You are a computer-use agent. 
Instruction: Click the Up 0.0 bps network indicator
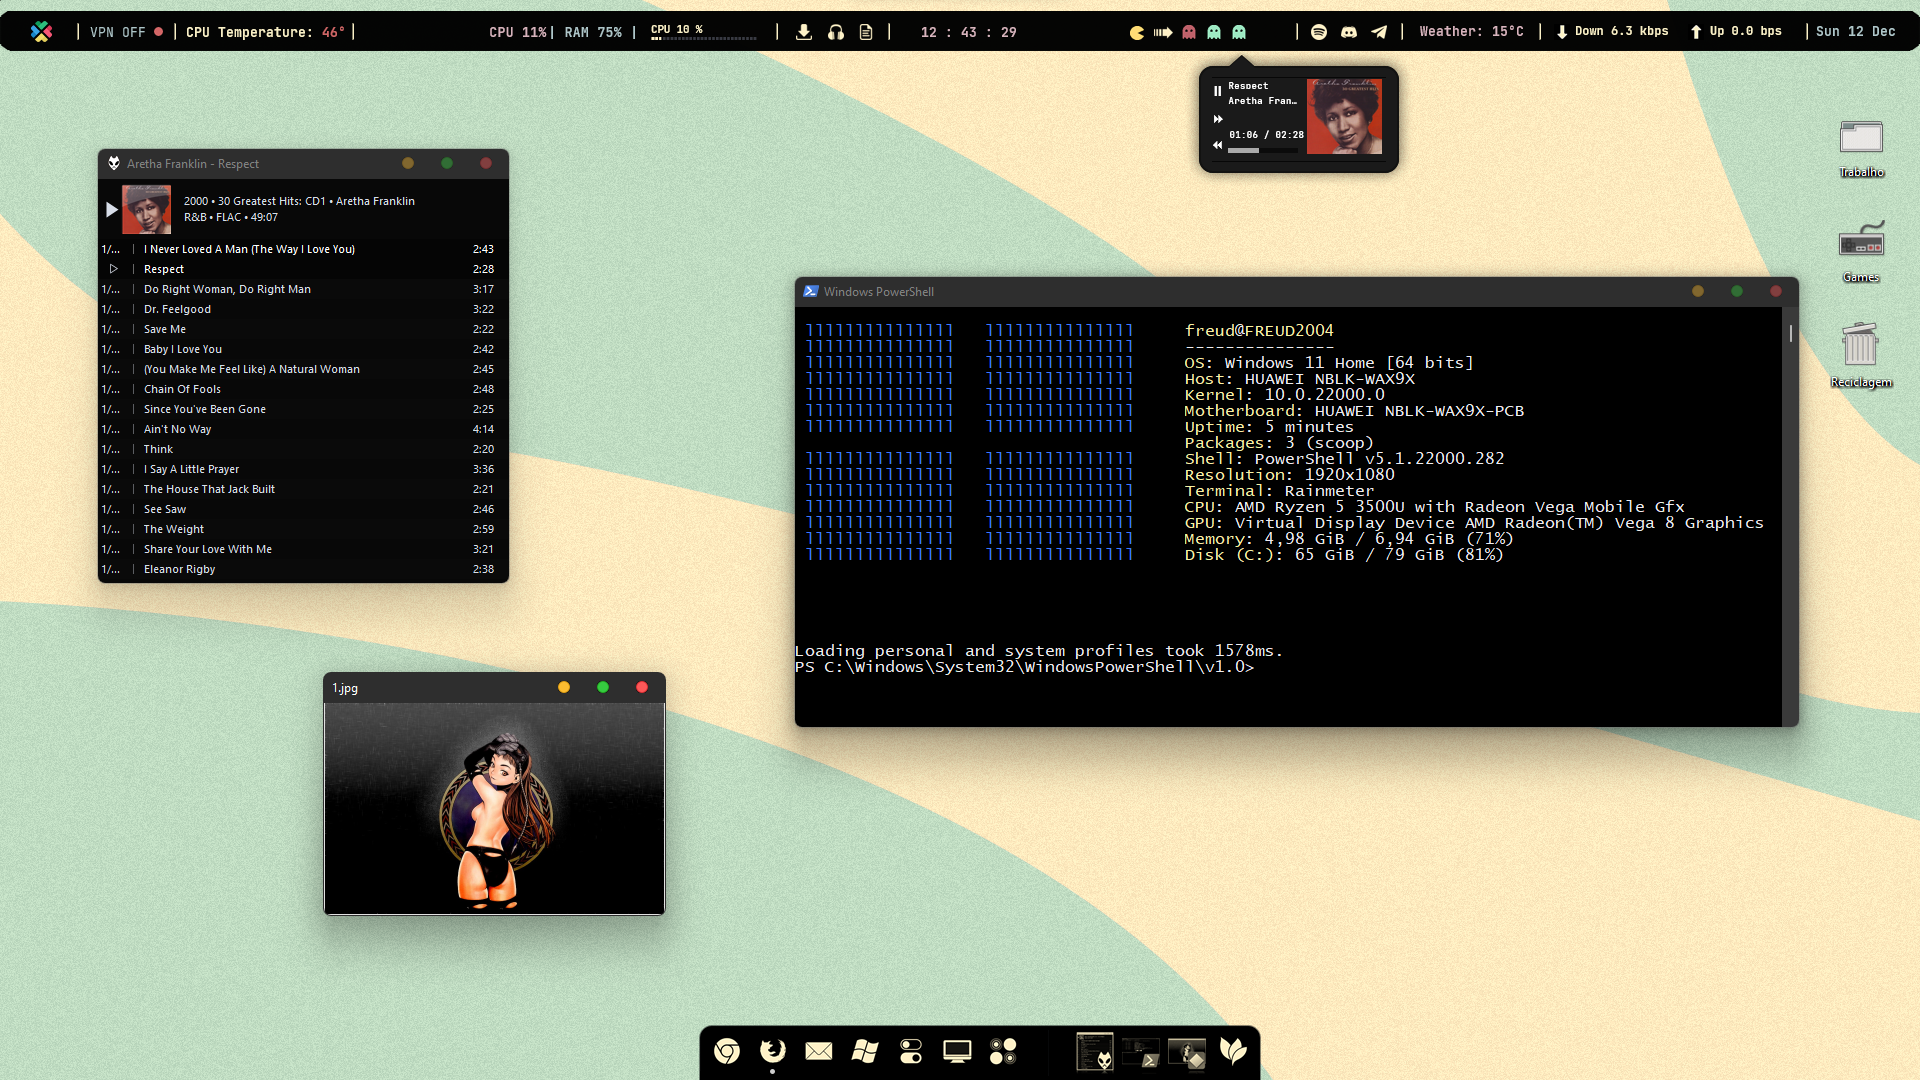tap(1736, 32)
